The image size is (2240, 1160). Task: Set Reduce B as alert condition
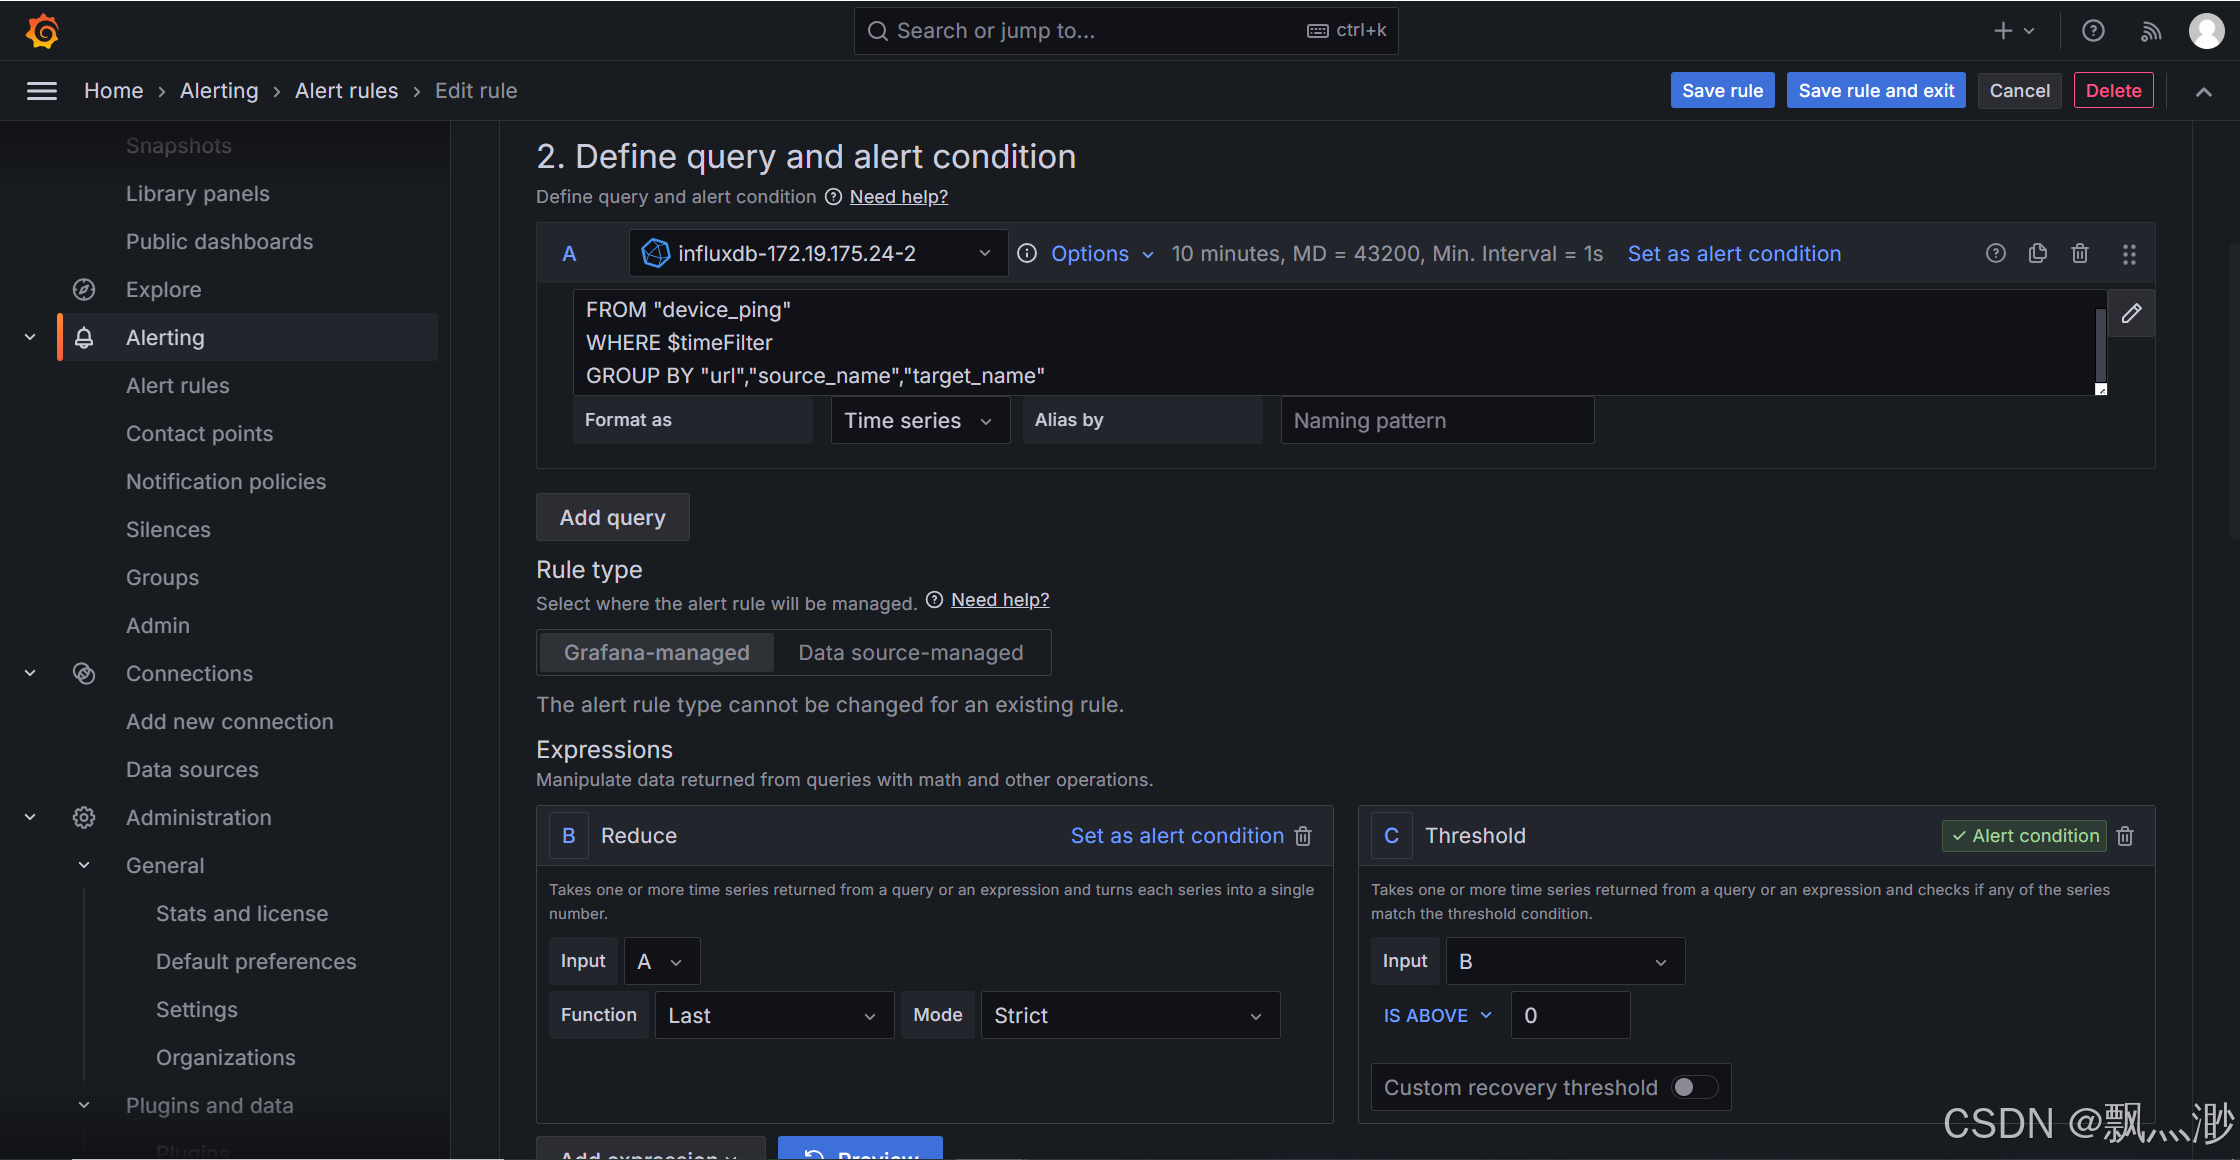point(1177,836)
